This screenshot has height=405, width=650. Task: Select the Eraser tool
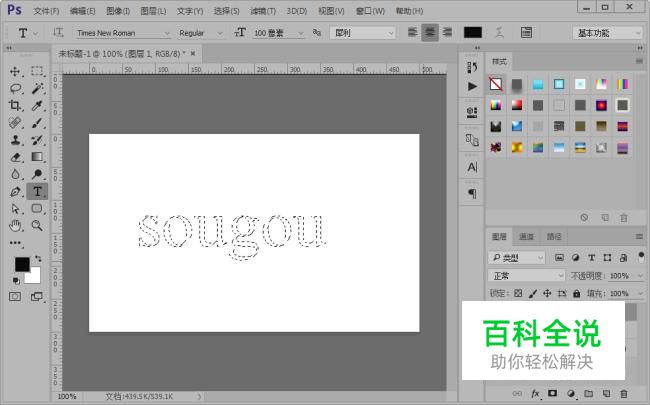15,157
